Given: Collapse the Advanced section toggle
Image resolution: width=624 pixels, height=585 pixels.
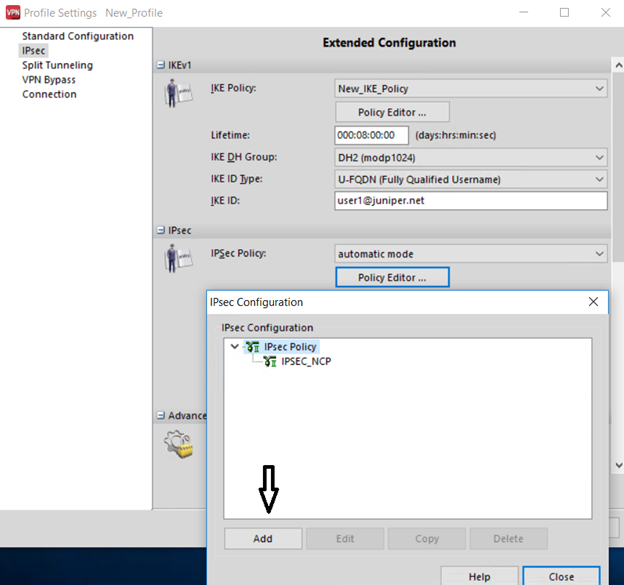Looking at the screenshot, I should [161, 415].
